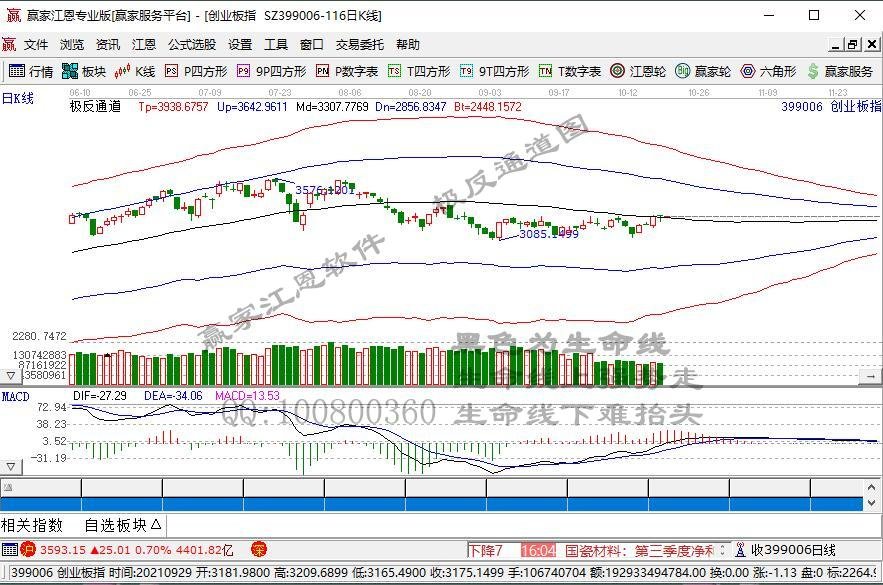Click the MACD=13.53 reading
This screenshot has width=883, height=585.
247,396
